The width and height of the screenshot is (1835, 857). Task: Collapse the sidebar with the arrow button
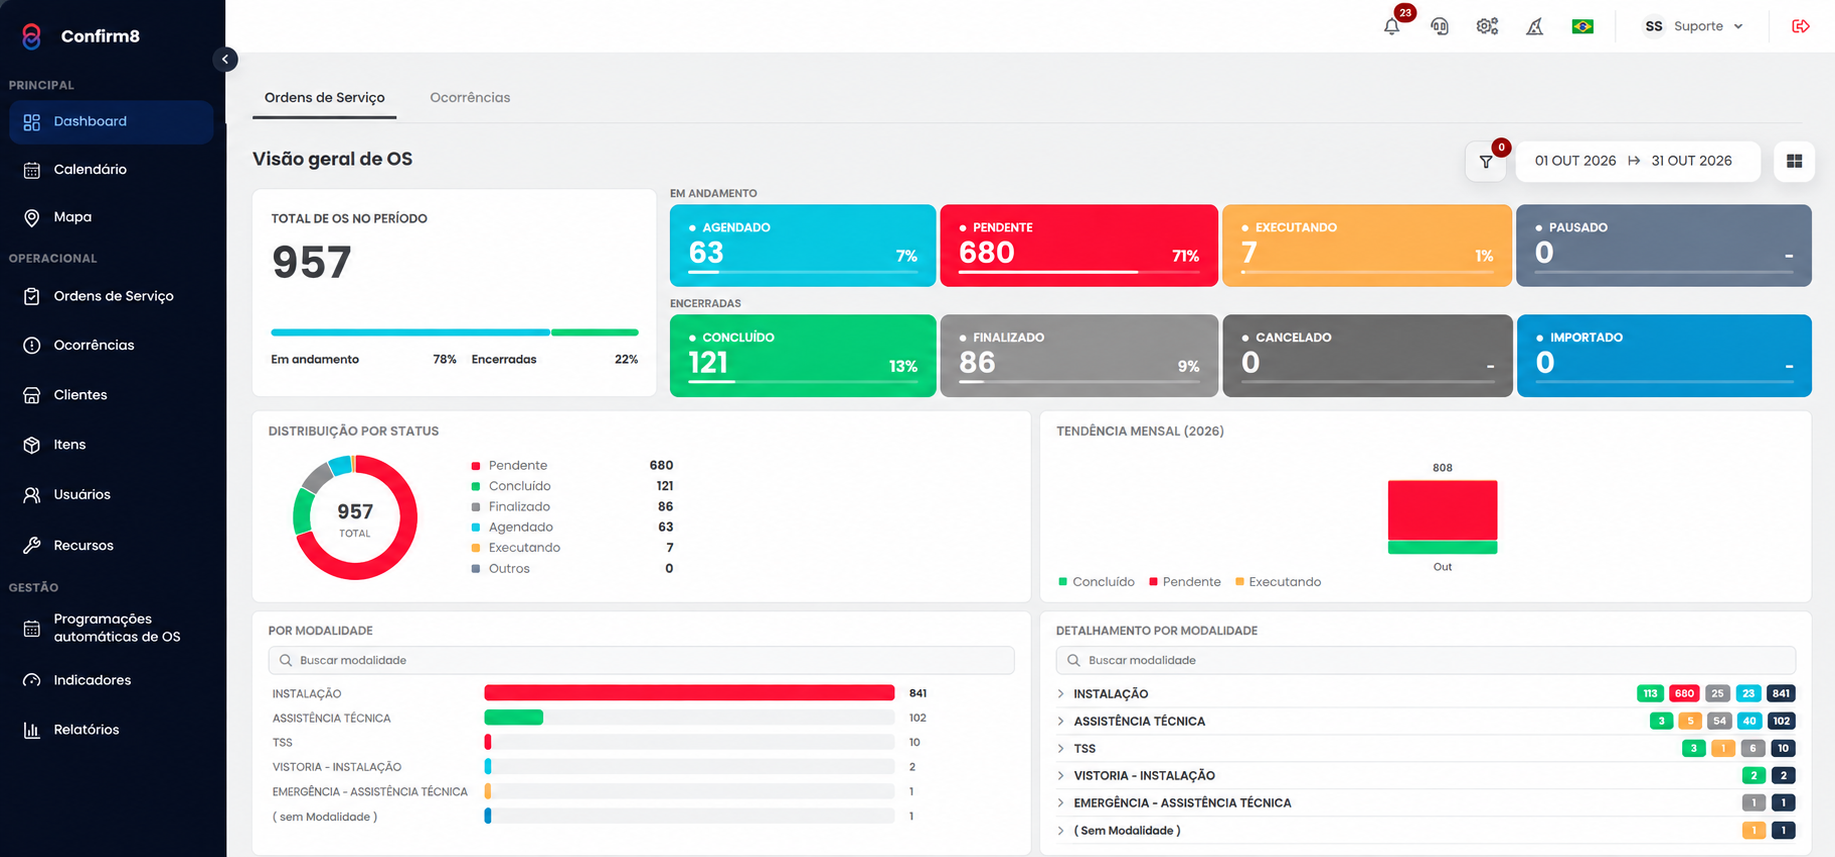pyautogui.click(x=225, y=59)
